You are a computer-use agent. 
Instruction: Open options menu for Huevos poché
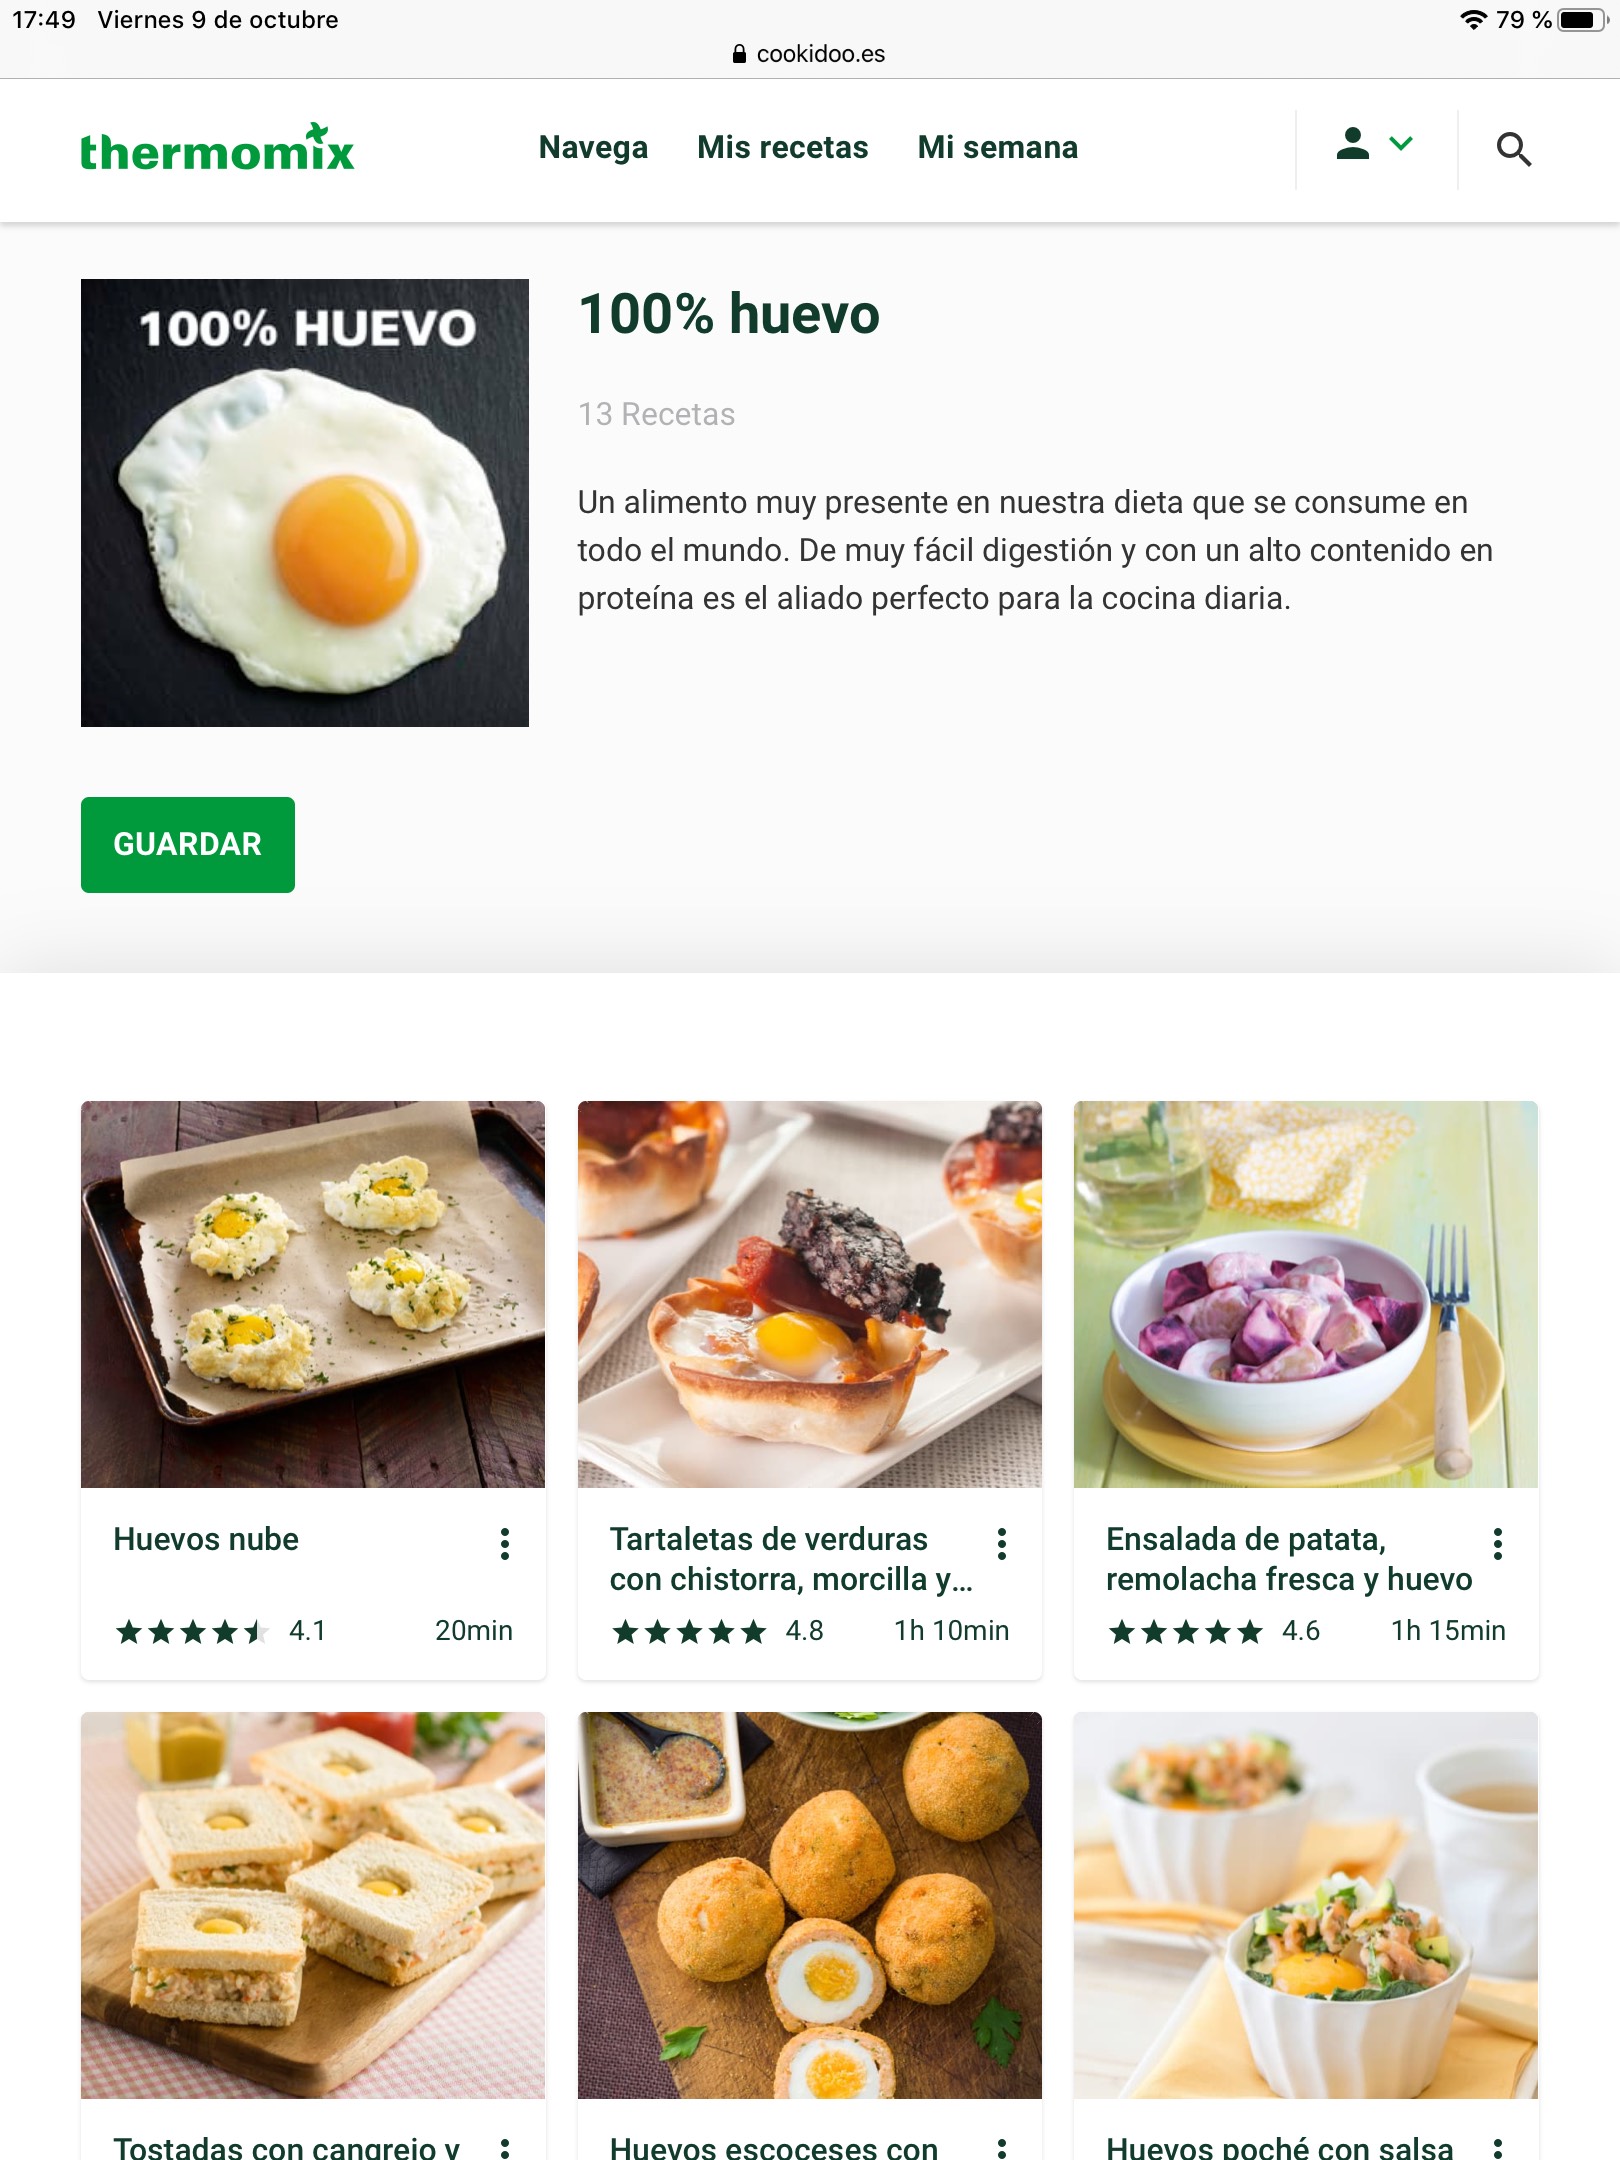[x=1497, y=2147]
